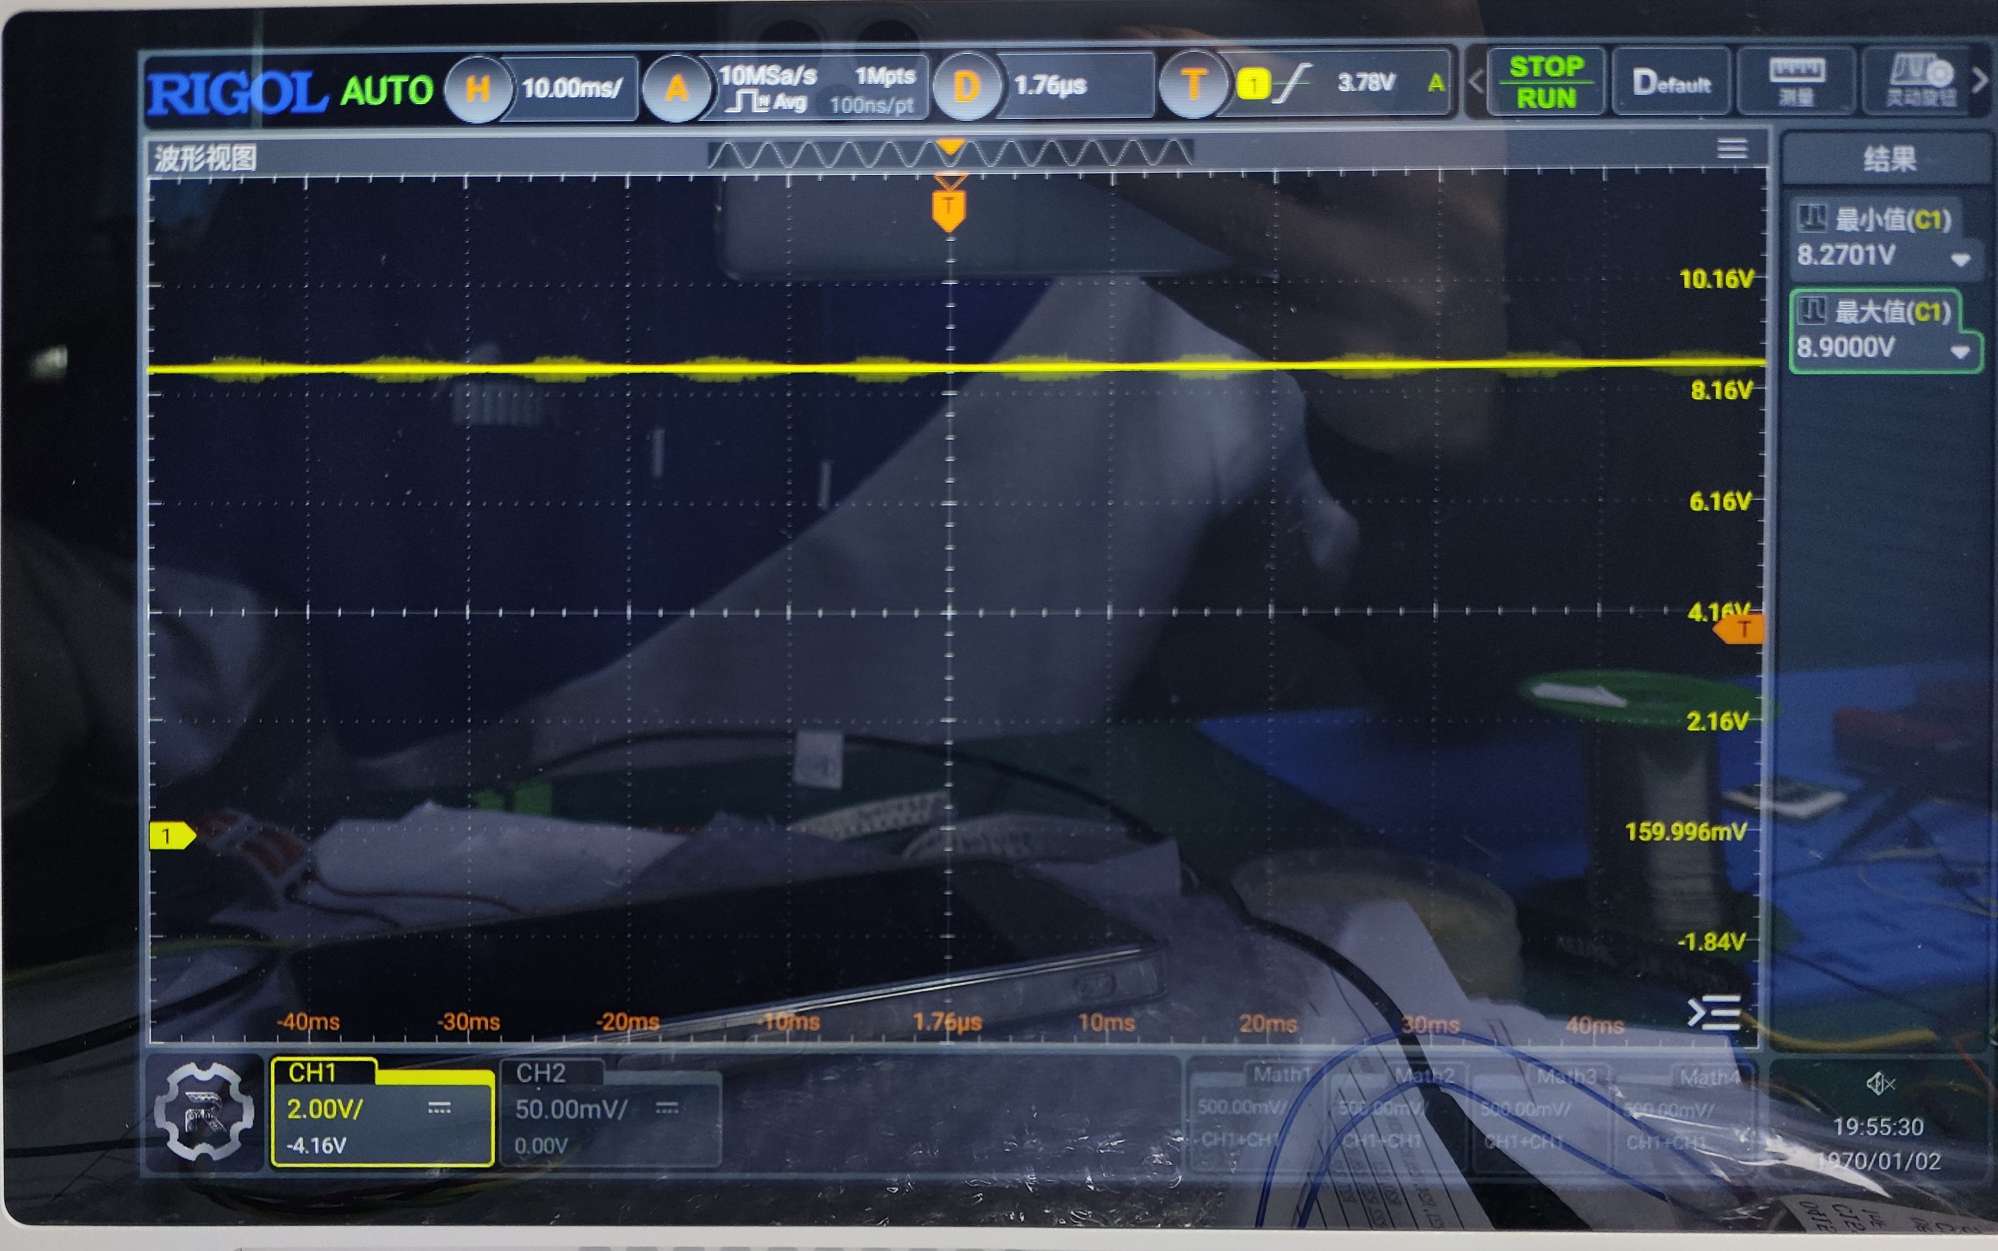Toggle the CH1 channel tile

click(382, 1113)
